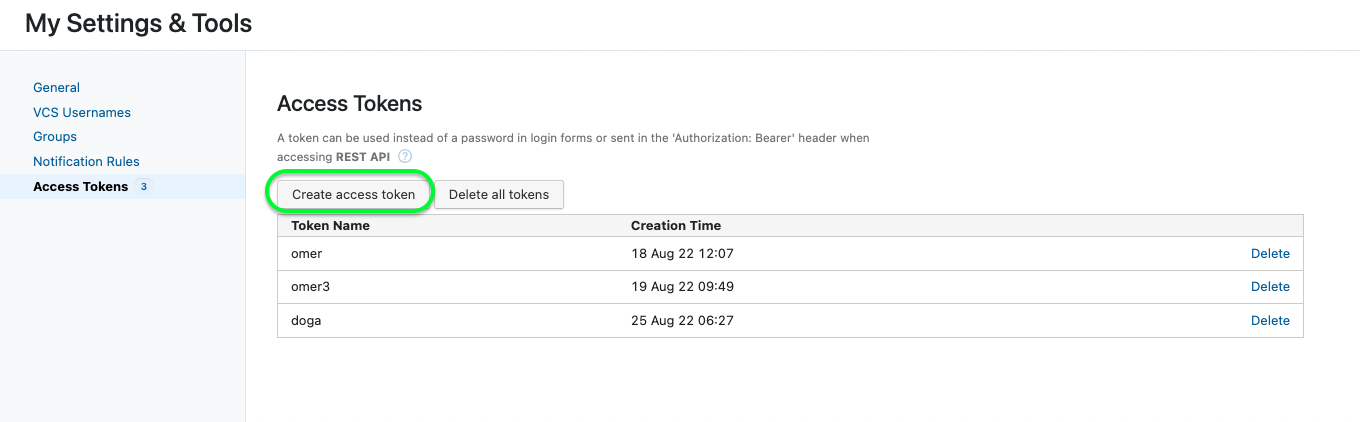Select the omer token name cell
Screen dimensions: 1360x422
click(x=307, y=254)
